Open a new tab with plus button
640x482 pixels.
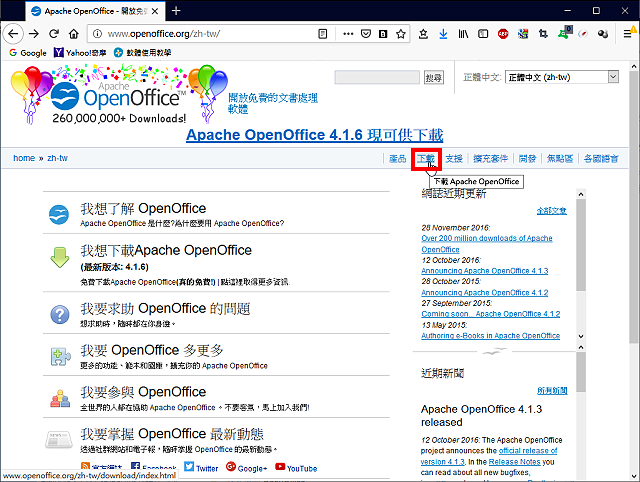point(176,11)
